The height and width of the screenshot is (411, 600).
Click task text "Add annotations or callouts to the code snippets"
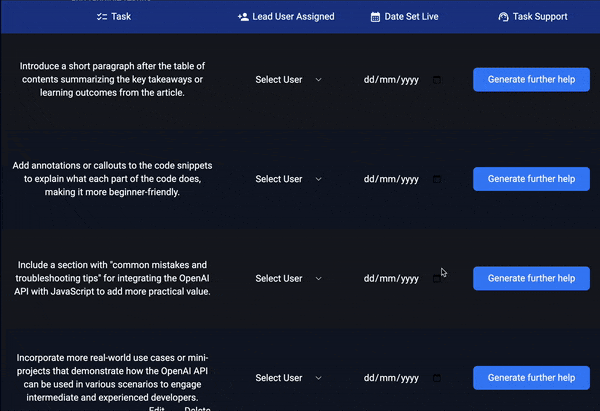112,179
